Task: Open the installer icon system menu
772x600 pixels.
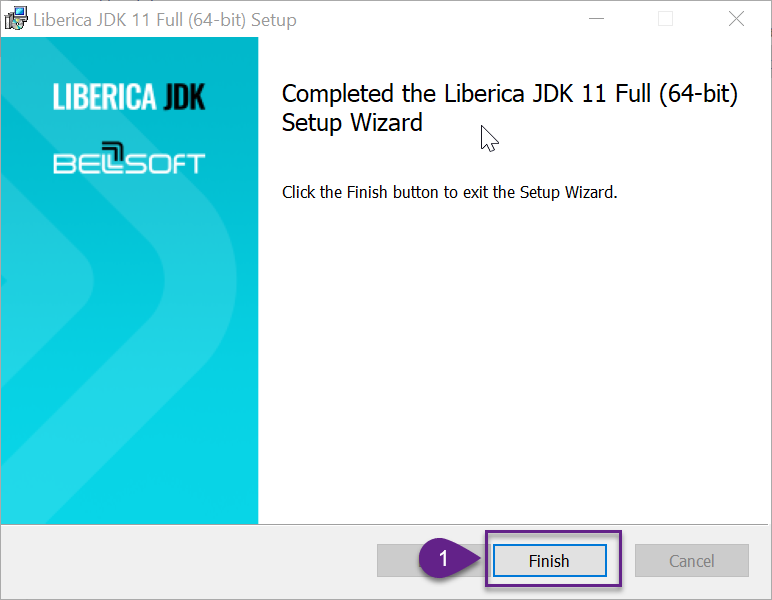Action: pyautogui.click(x=16, y=19)
